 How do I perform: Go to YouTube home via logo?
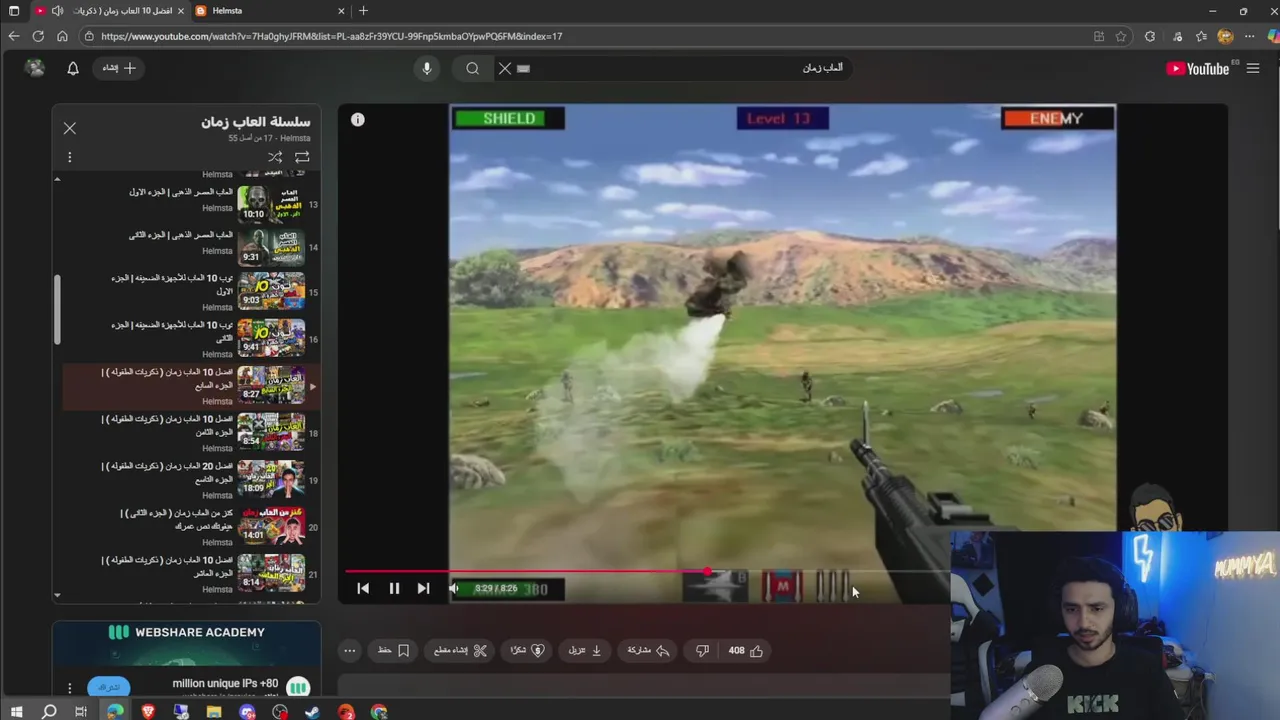(x=1198, y=68)
